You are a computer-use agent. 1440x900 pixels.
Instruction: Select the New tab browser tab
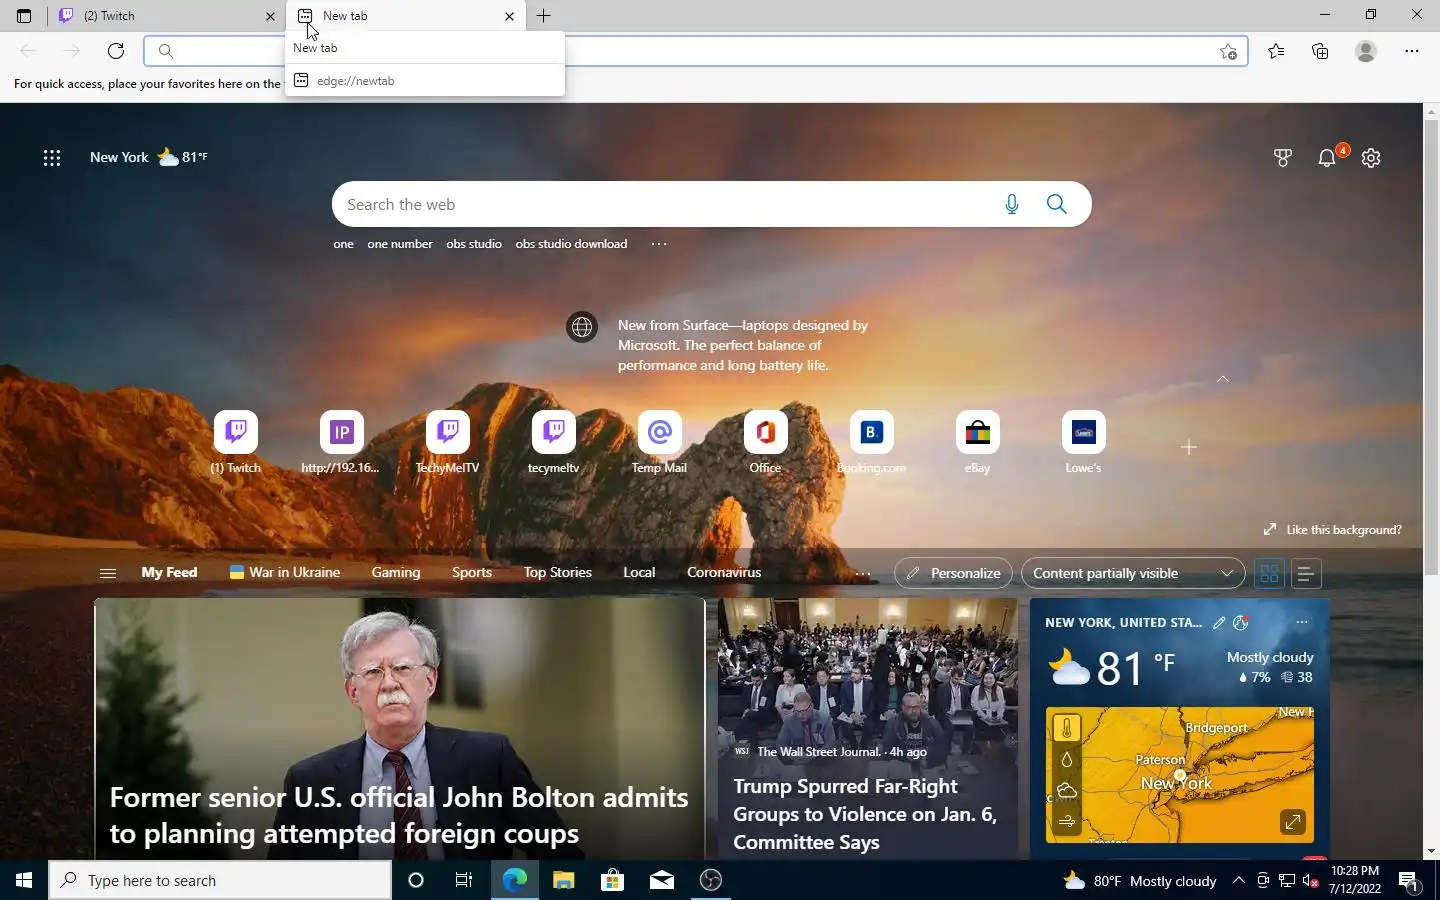(x=405, y=16)
